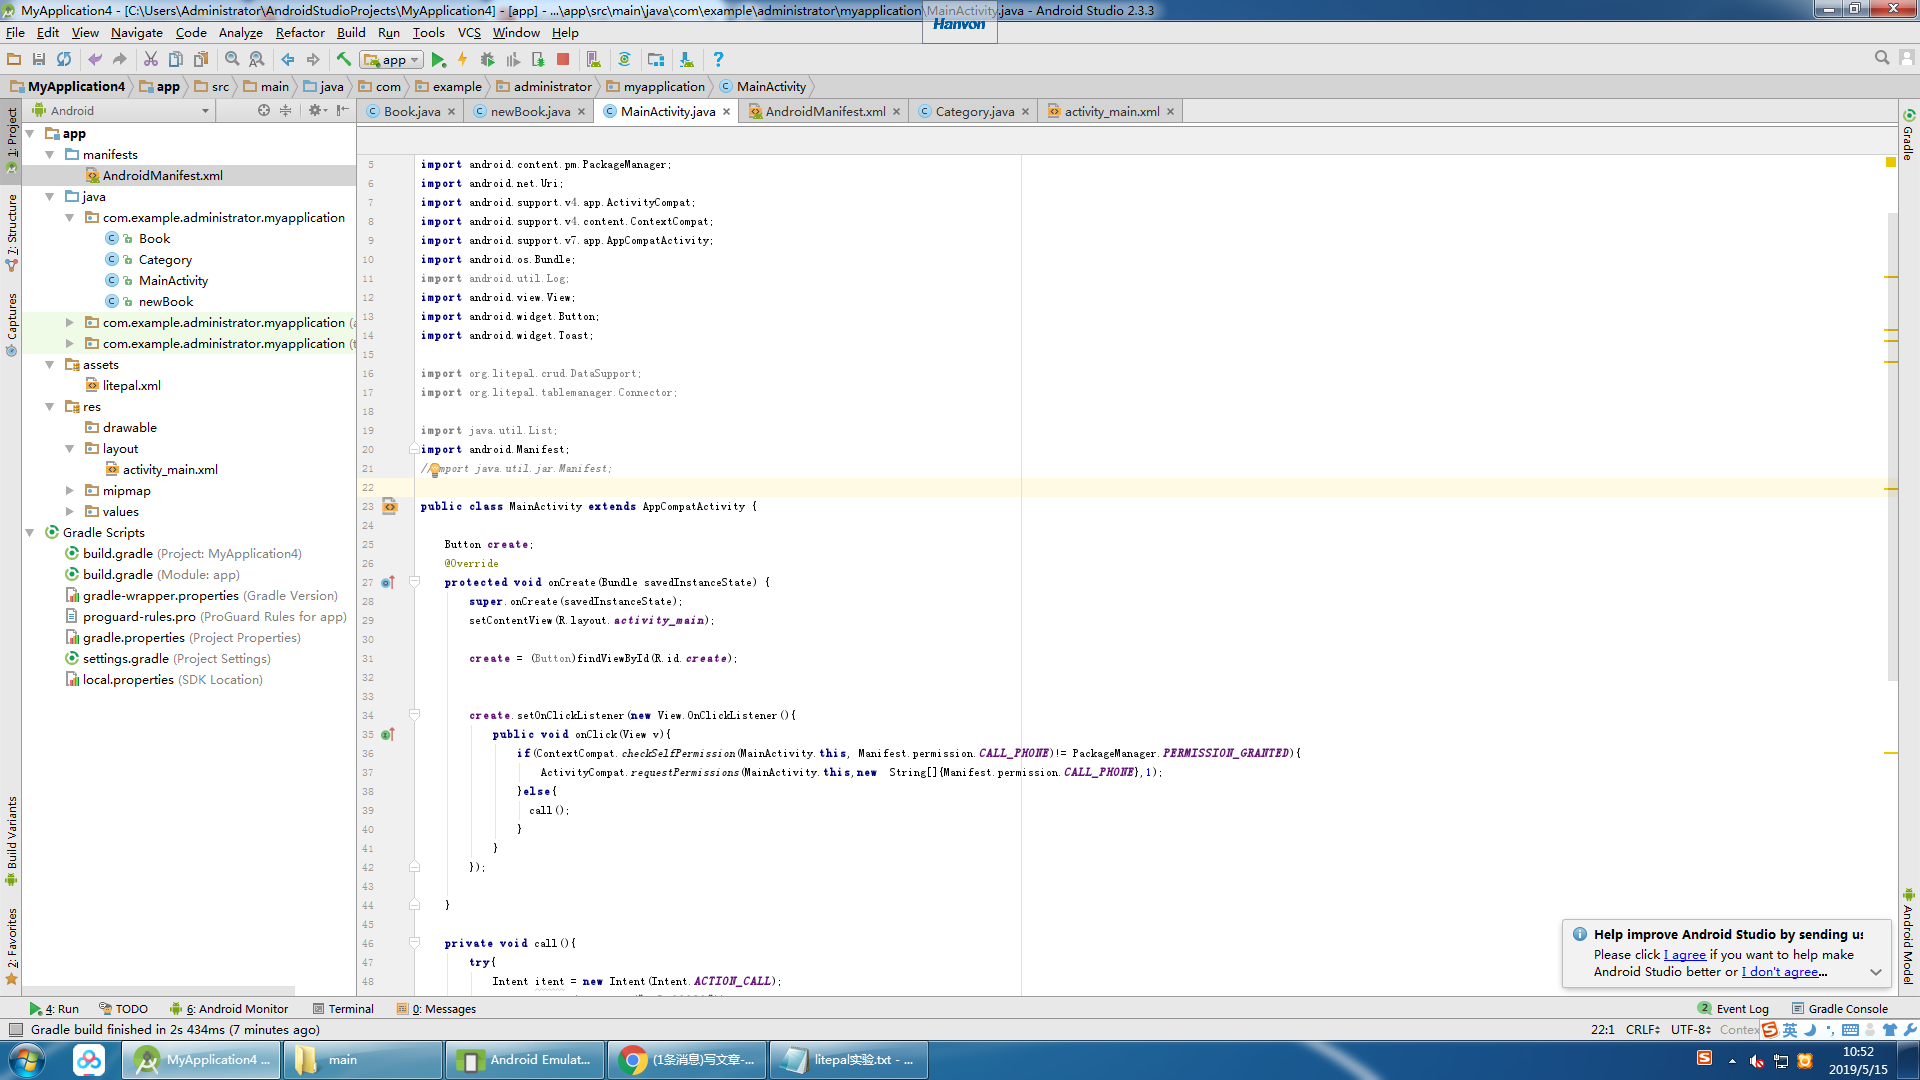Collapse the manifests folder

click(x=48, y=154)
